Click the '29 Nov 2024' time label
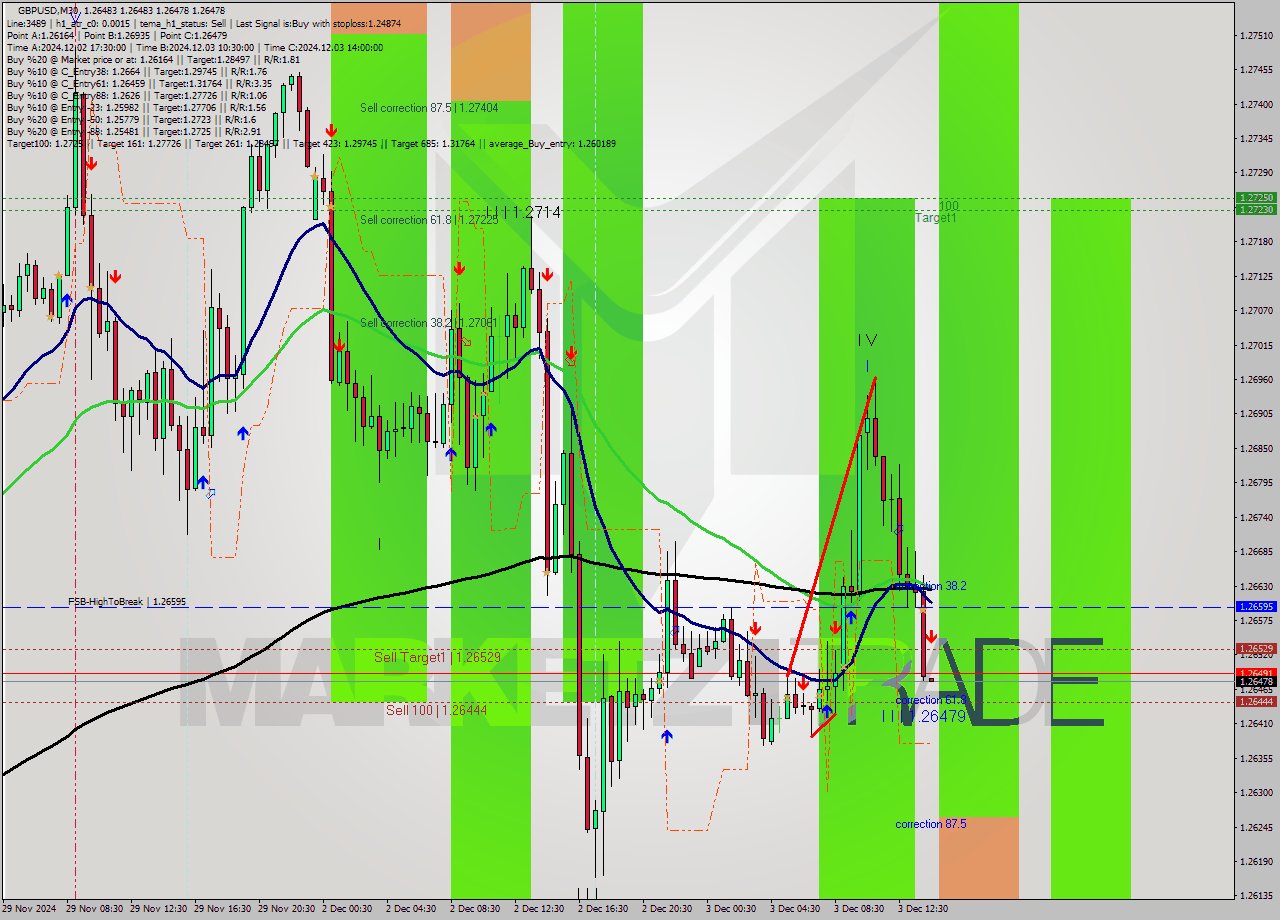This screenshot has width=1280, height=920. tap(28, 909)
